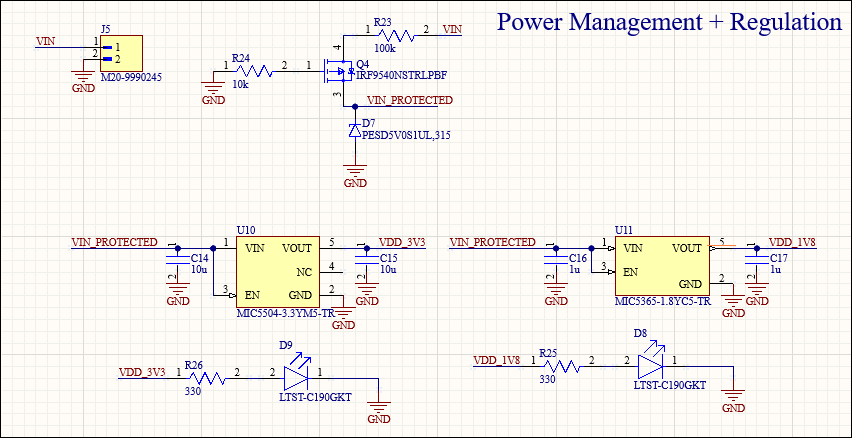Click the 330 value under R25
852x438 pixels.
547,379
